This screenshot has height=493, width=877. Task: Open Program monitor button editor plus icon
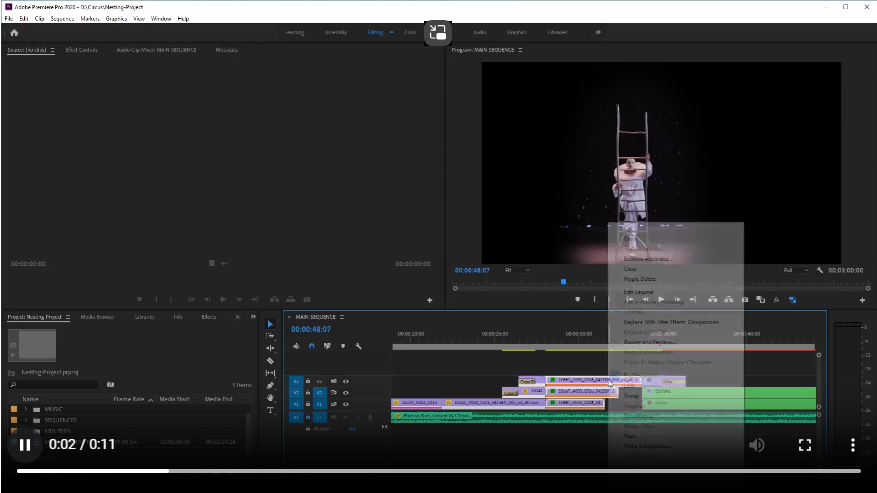click(x=862, y=301)
